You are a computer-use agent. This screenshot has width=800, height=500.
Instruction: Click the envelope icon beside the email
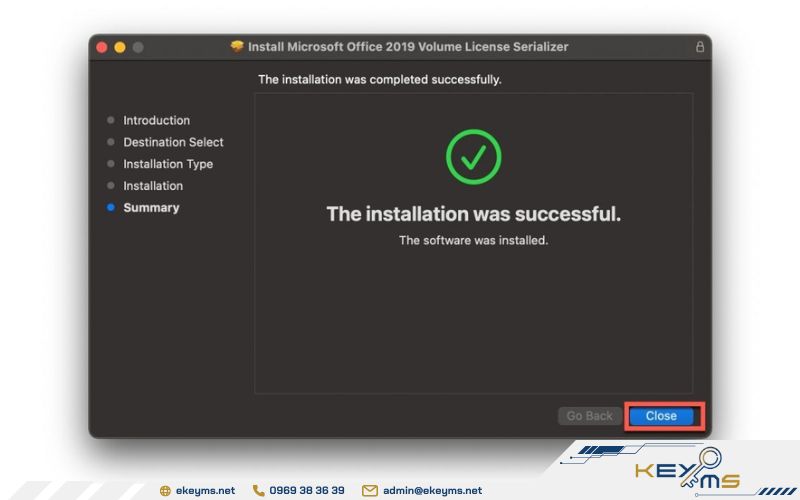click(x=369, y=491)
